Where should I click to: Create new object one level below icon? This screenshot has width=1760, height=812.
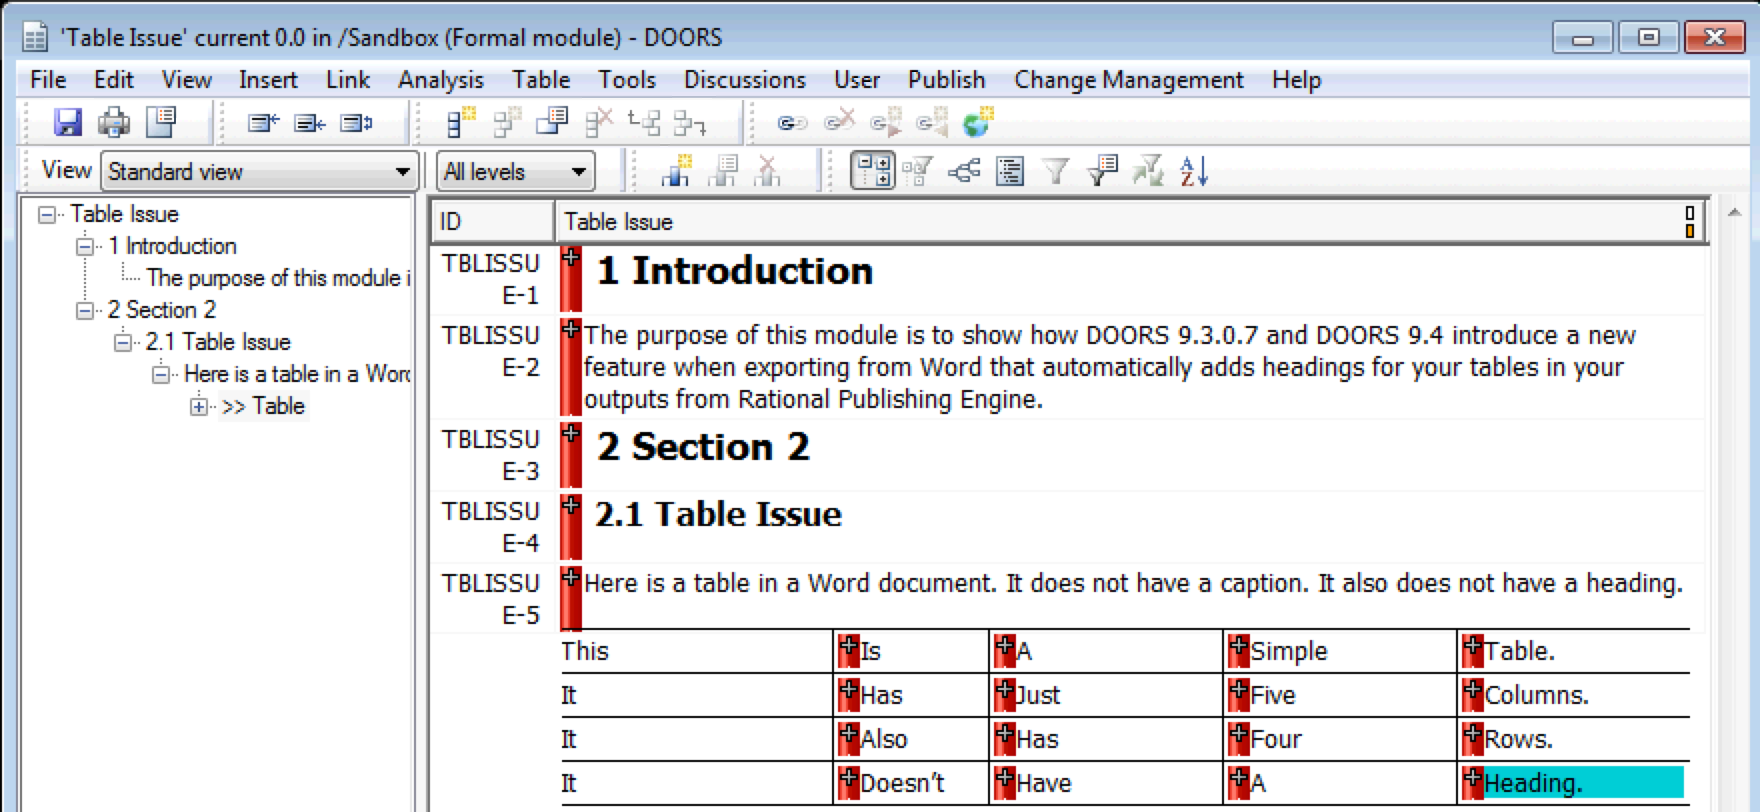pyautogui.click(x=507, y=123)
